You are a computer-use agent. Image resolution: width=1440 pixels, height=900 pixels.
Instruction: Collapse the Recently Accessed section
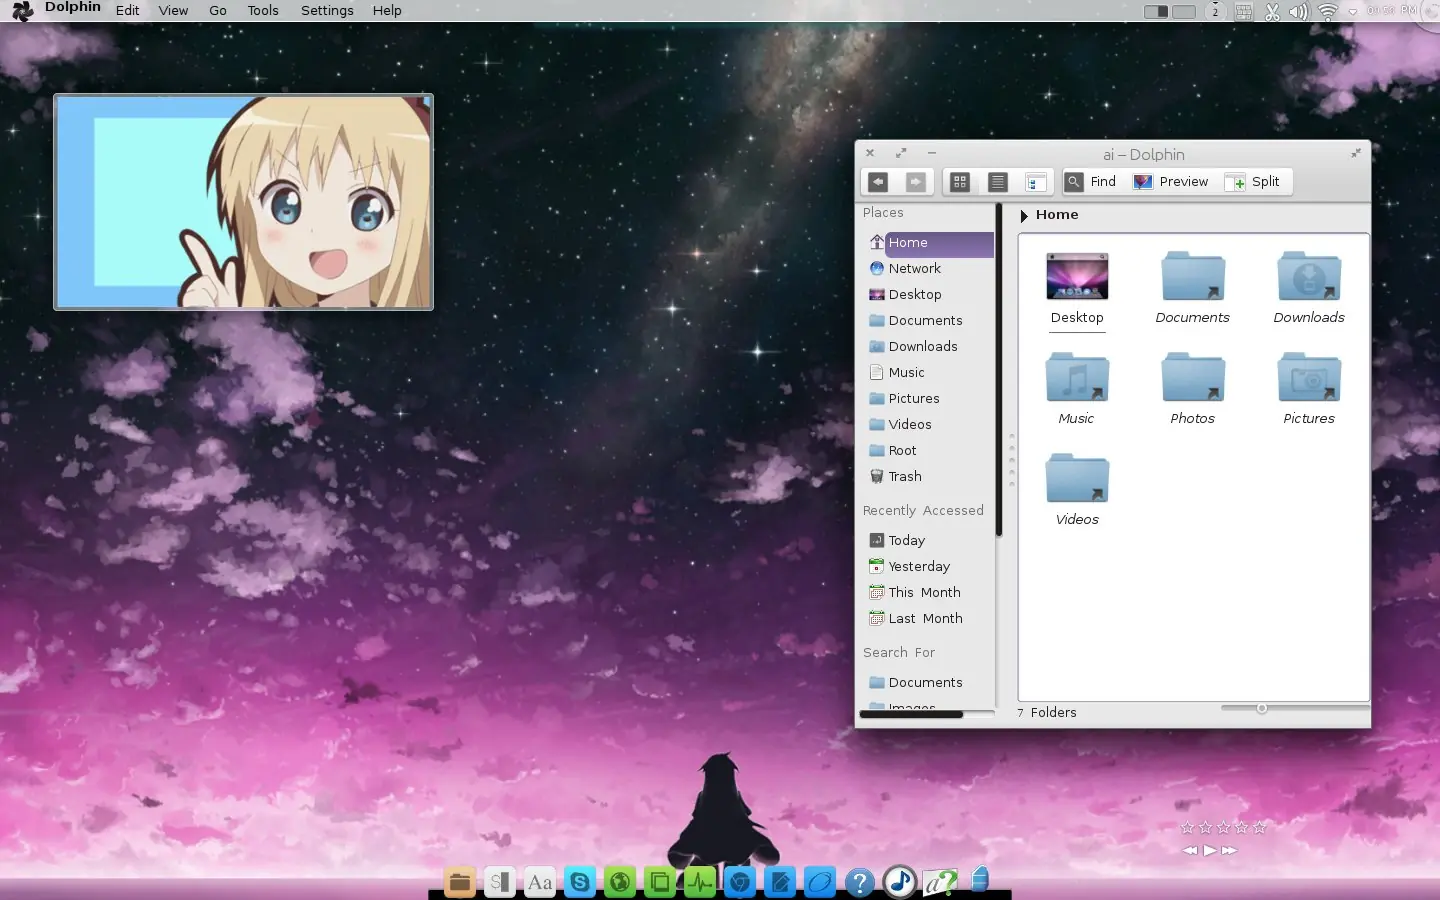click(922, 510)
